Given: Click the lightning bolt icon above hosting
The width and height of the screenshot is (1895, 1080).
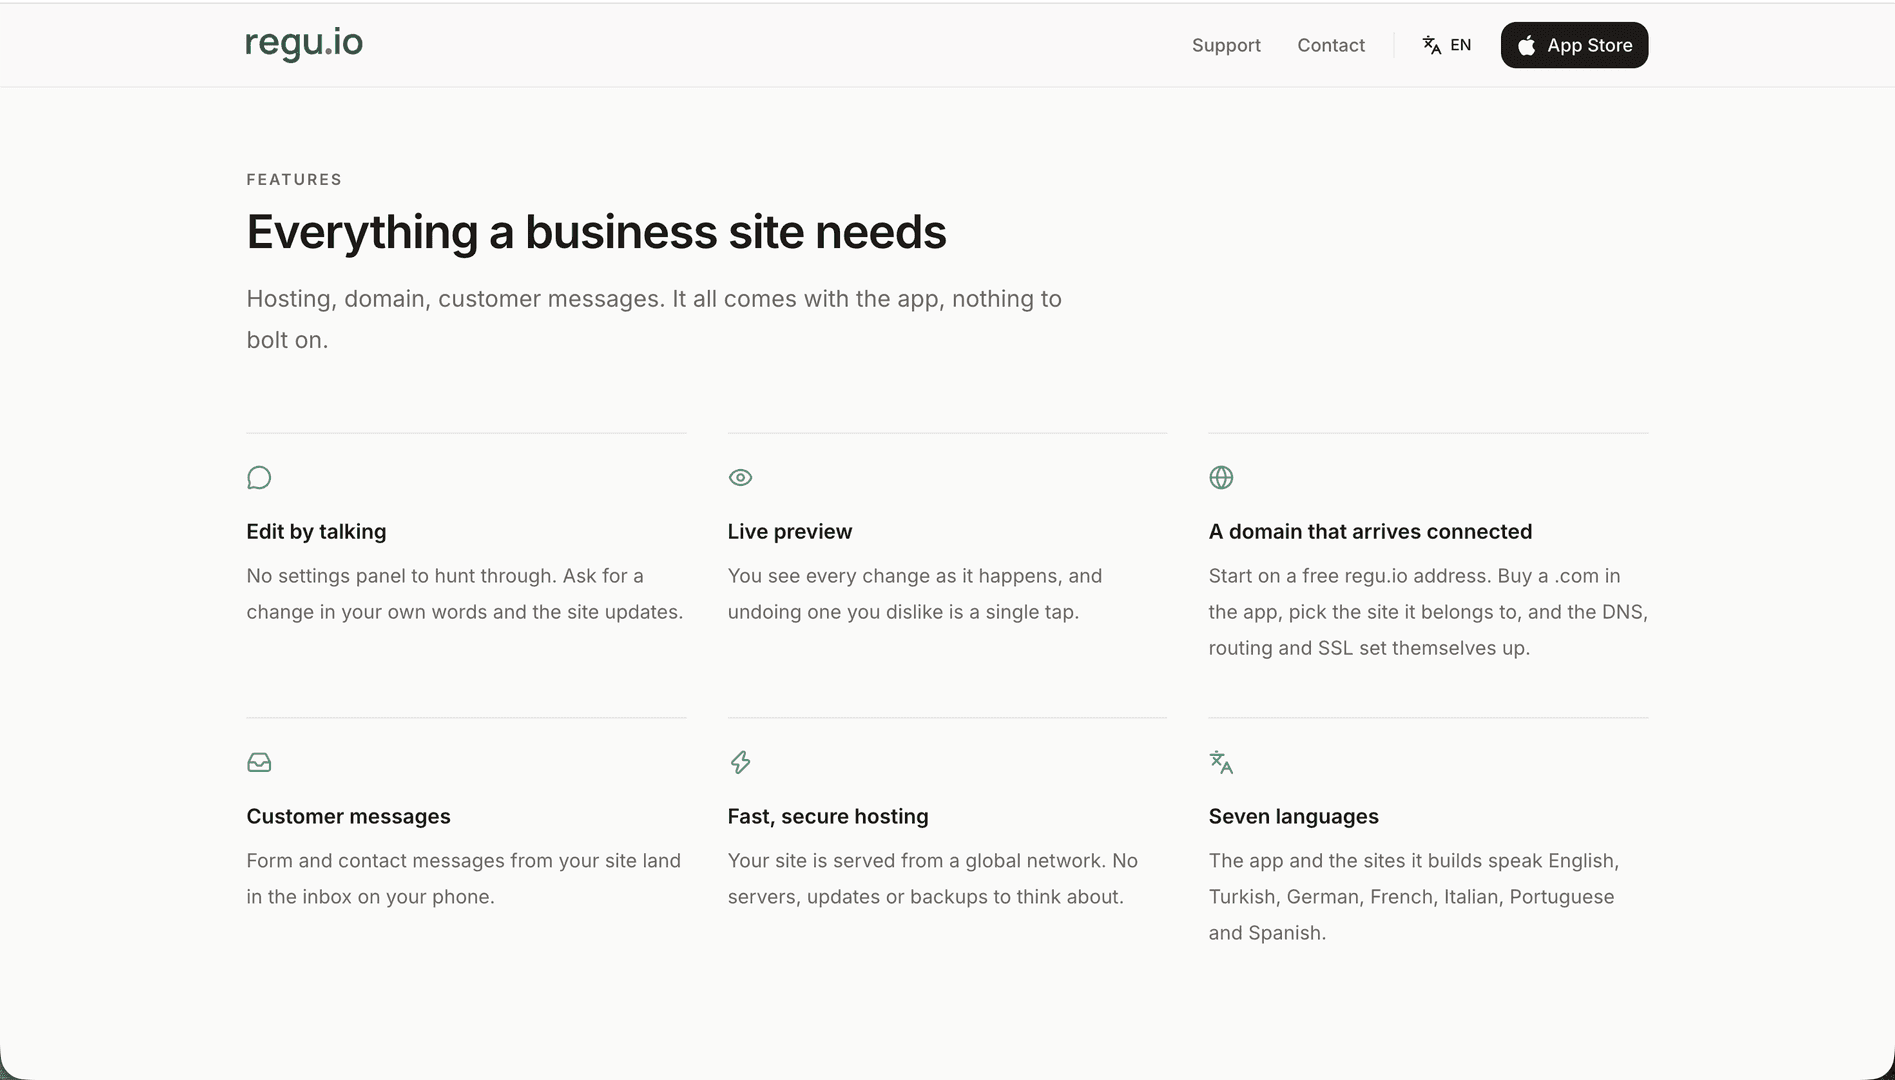Looking at the screenshot, I should (740, 763).
